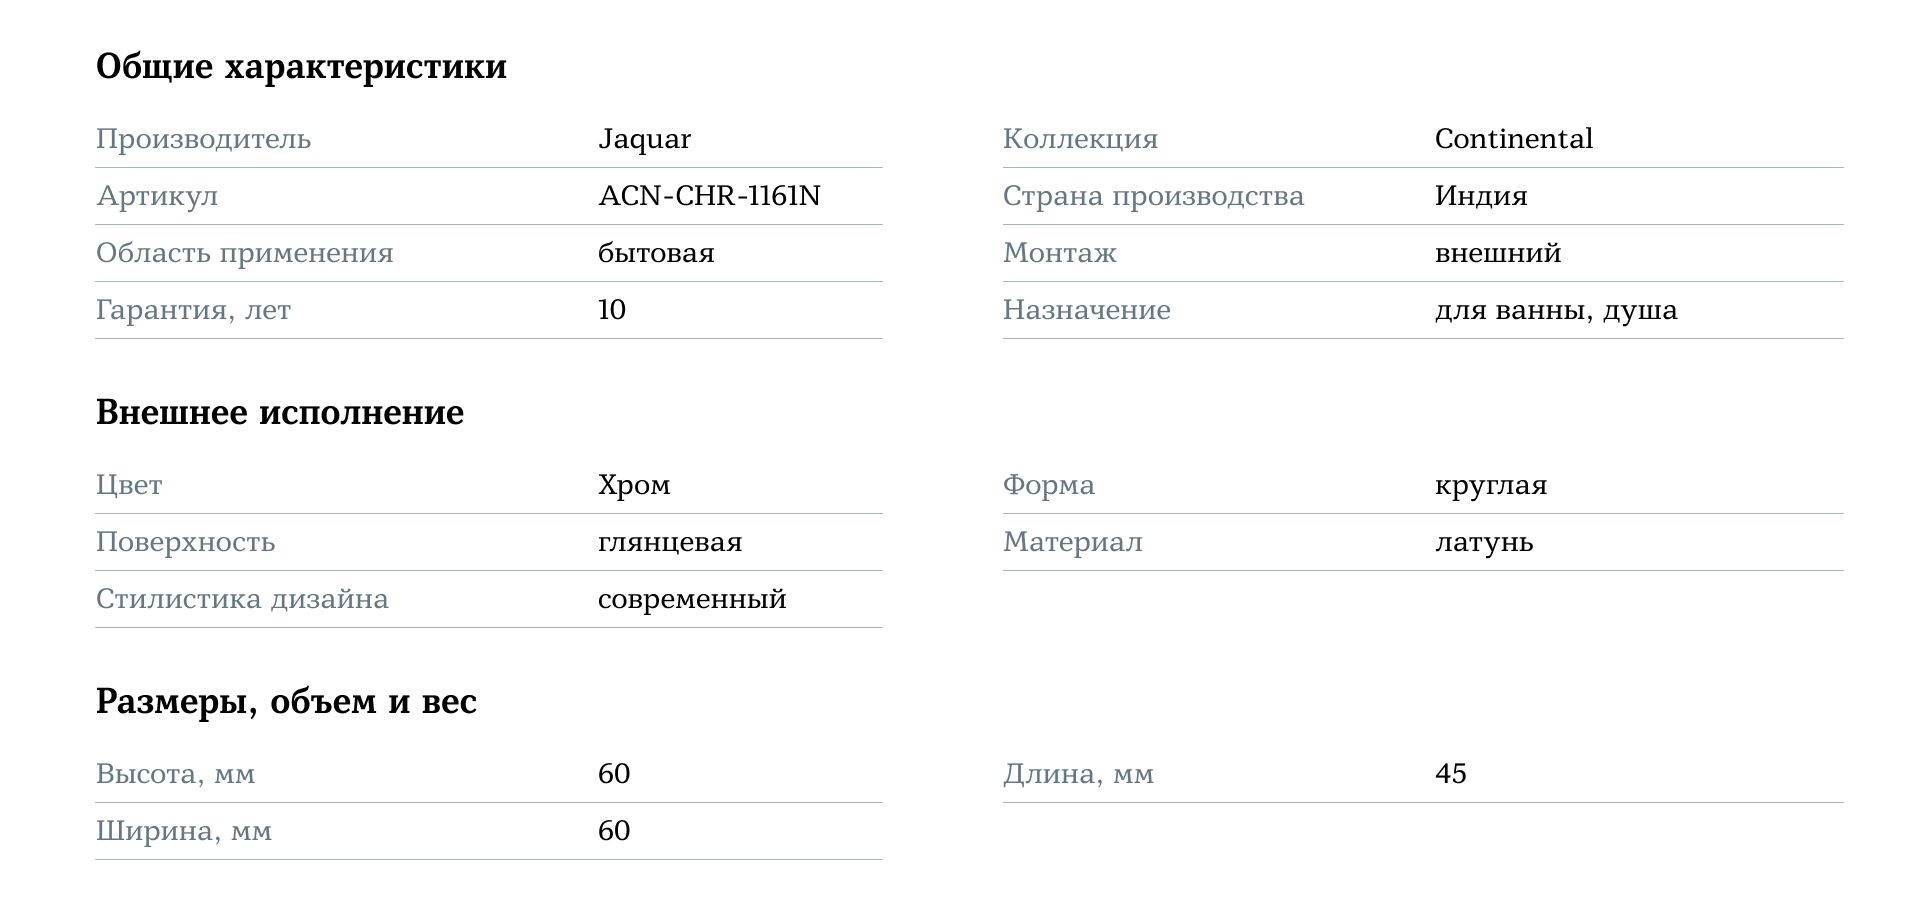This screenshot has width=1920, height=903.
Task: Click the design style value "современный"
Action: pos(692,599)
